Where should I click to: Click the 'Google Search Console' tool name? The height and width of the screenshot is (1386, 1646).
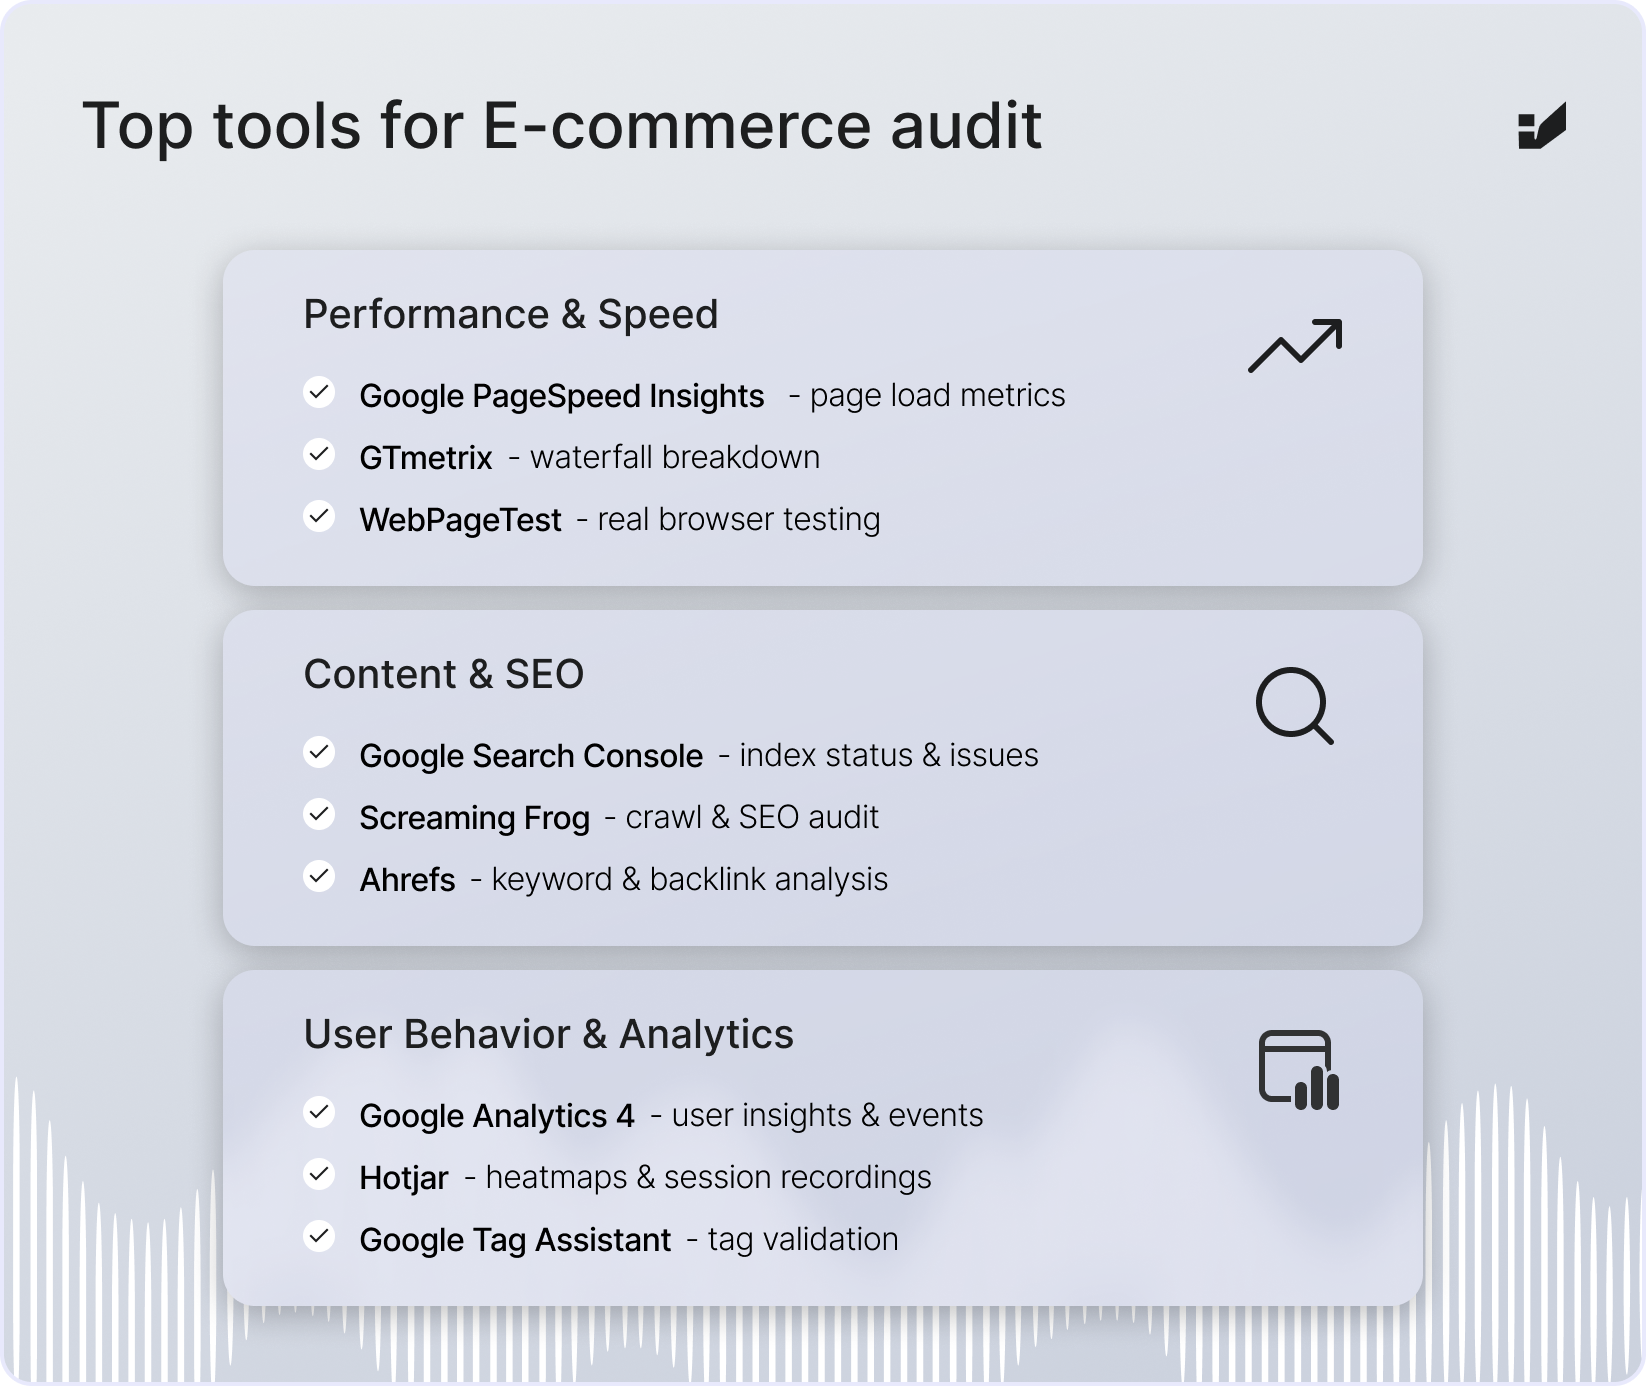pyautogui.click(x=531, y=756)
